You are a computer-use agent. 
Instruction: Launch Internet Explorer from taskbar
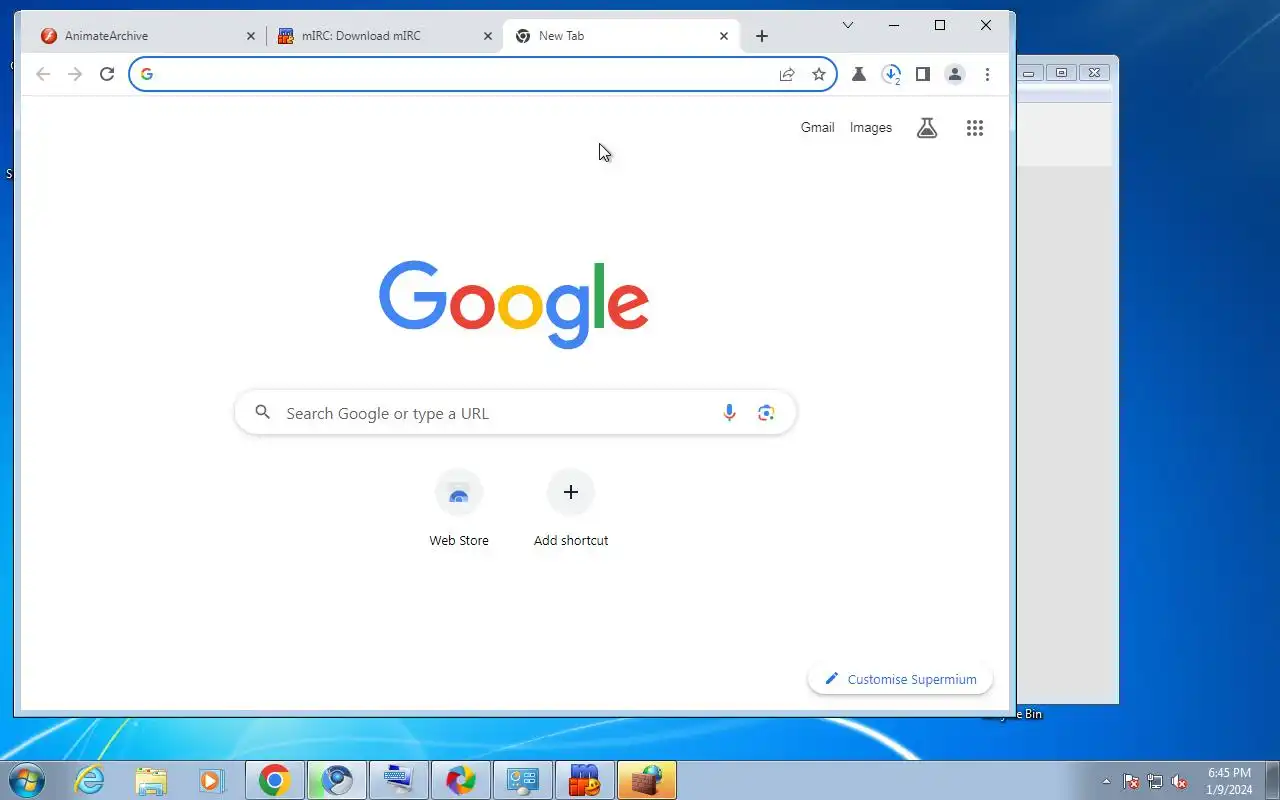click(90, 780)
